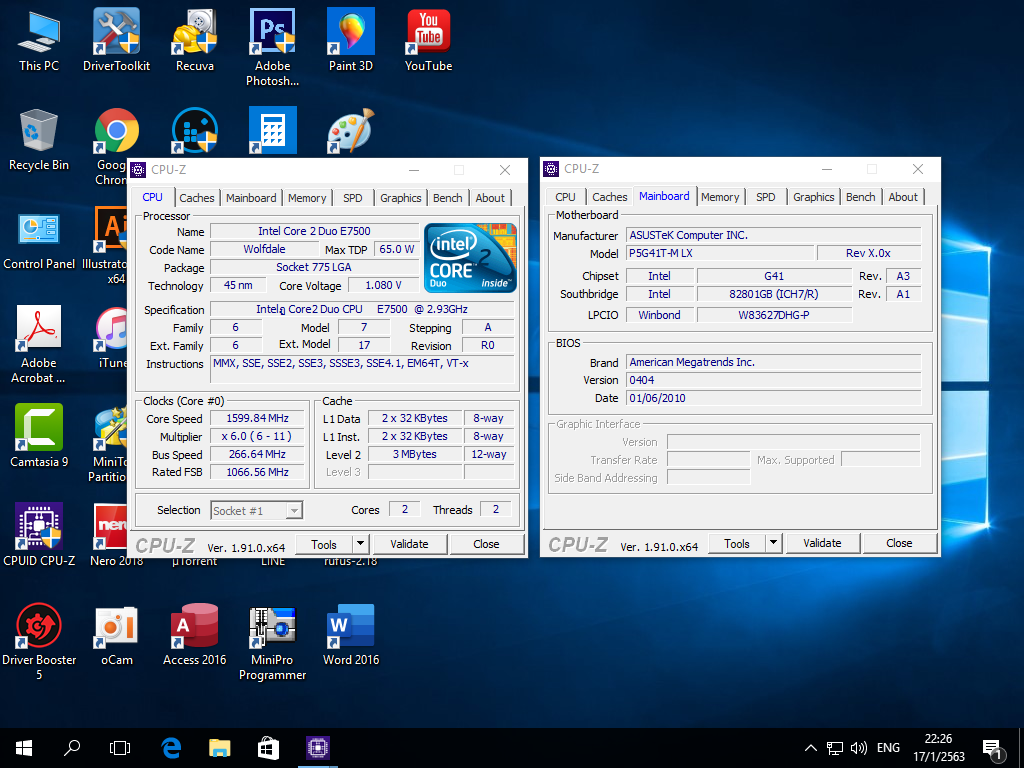Screen dimensions: 1024x768
Task: Open Access 2016 desktop icon
Action: [195, 633]
